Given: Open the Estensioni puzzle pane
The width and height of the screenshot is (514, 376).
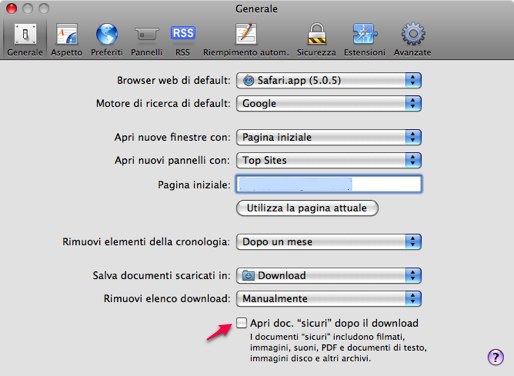Looking at the screenshot, I should (365, 40).
